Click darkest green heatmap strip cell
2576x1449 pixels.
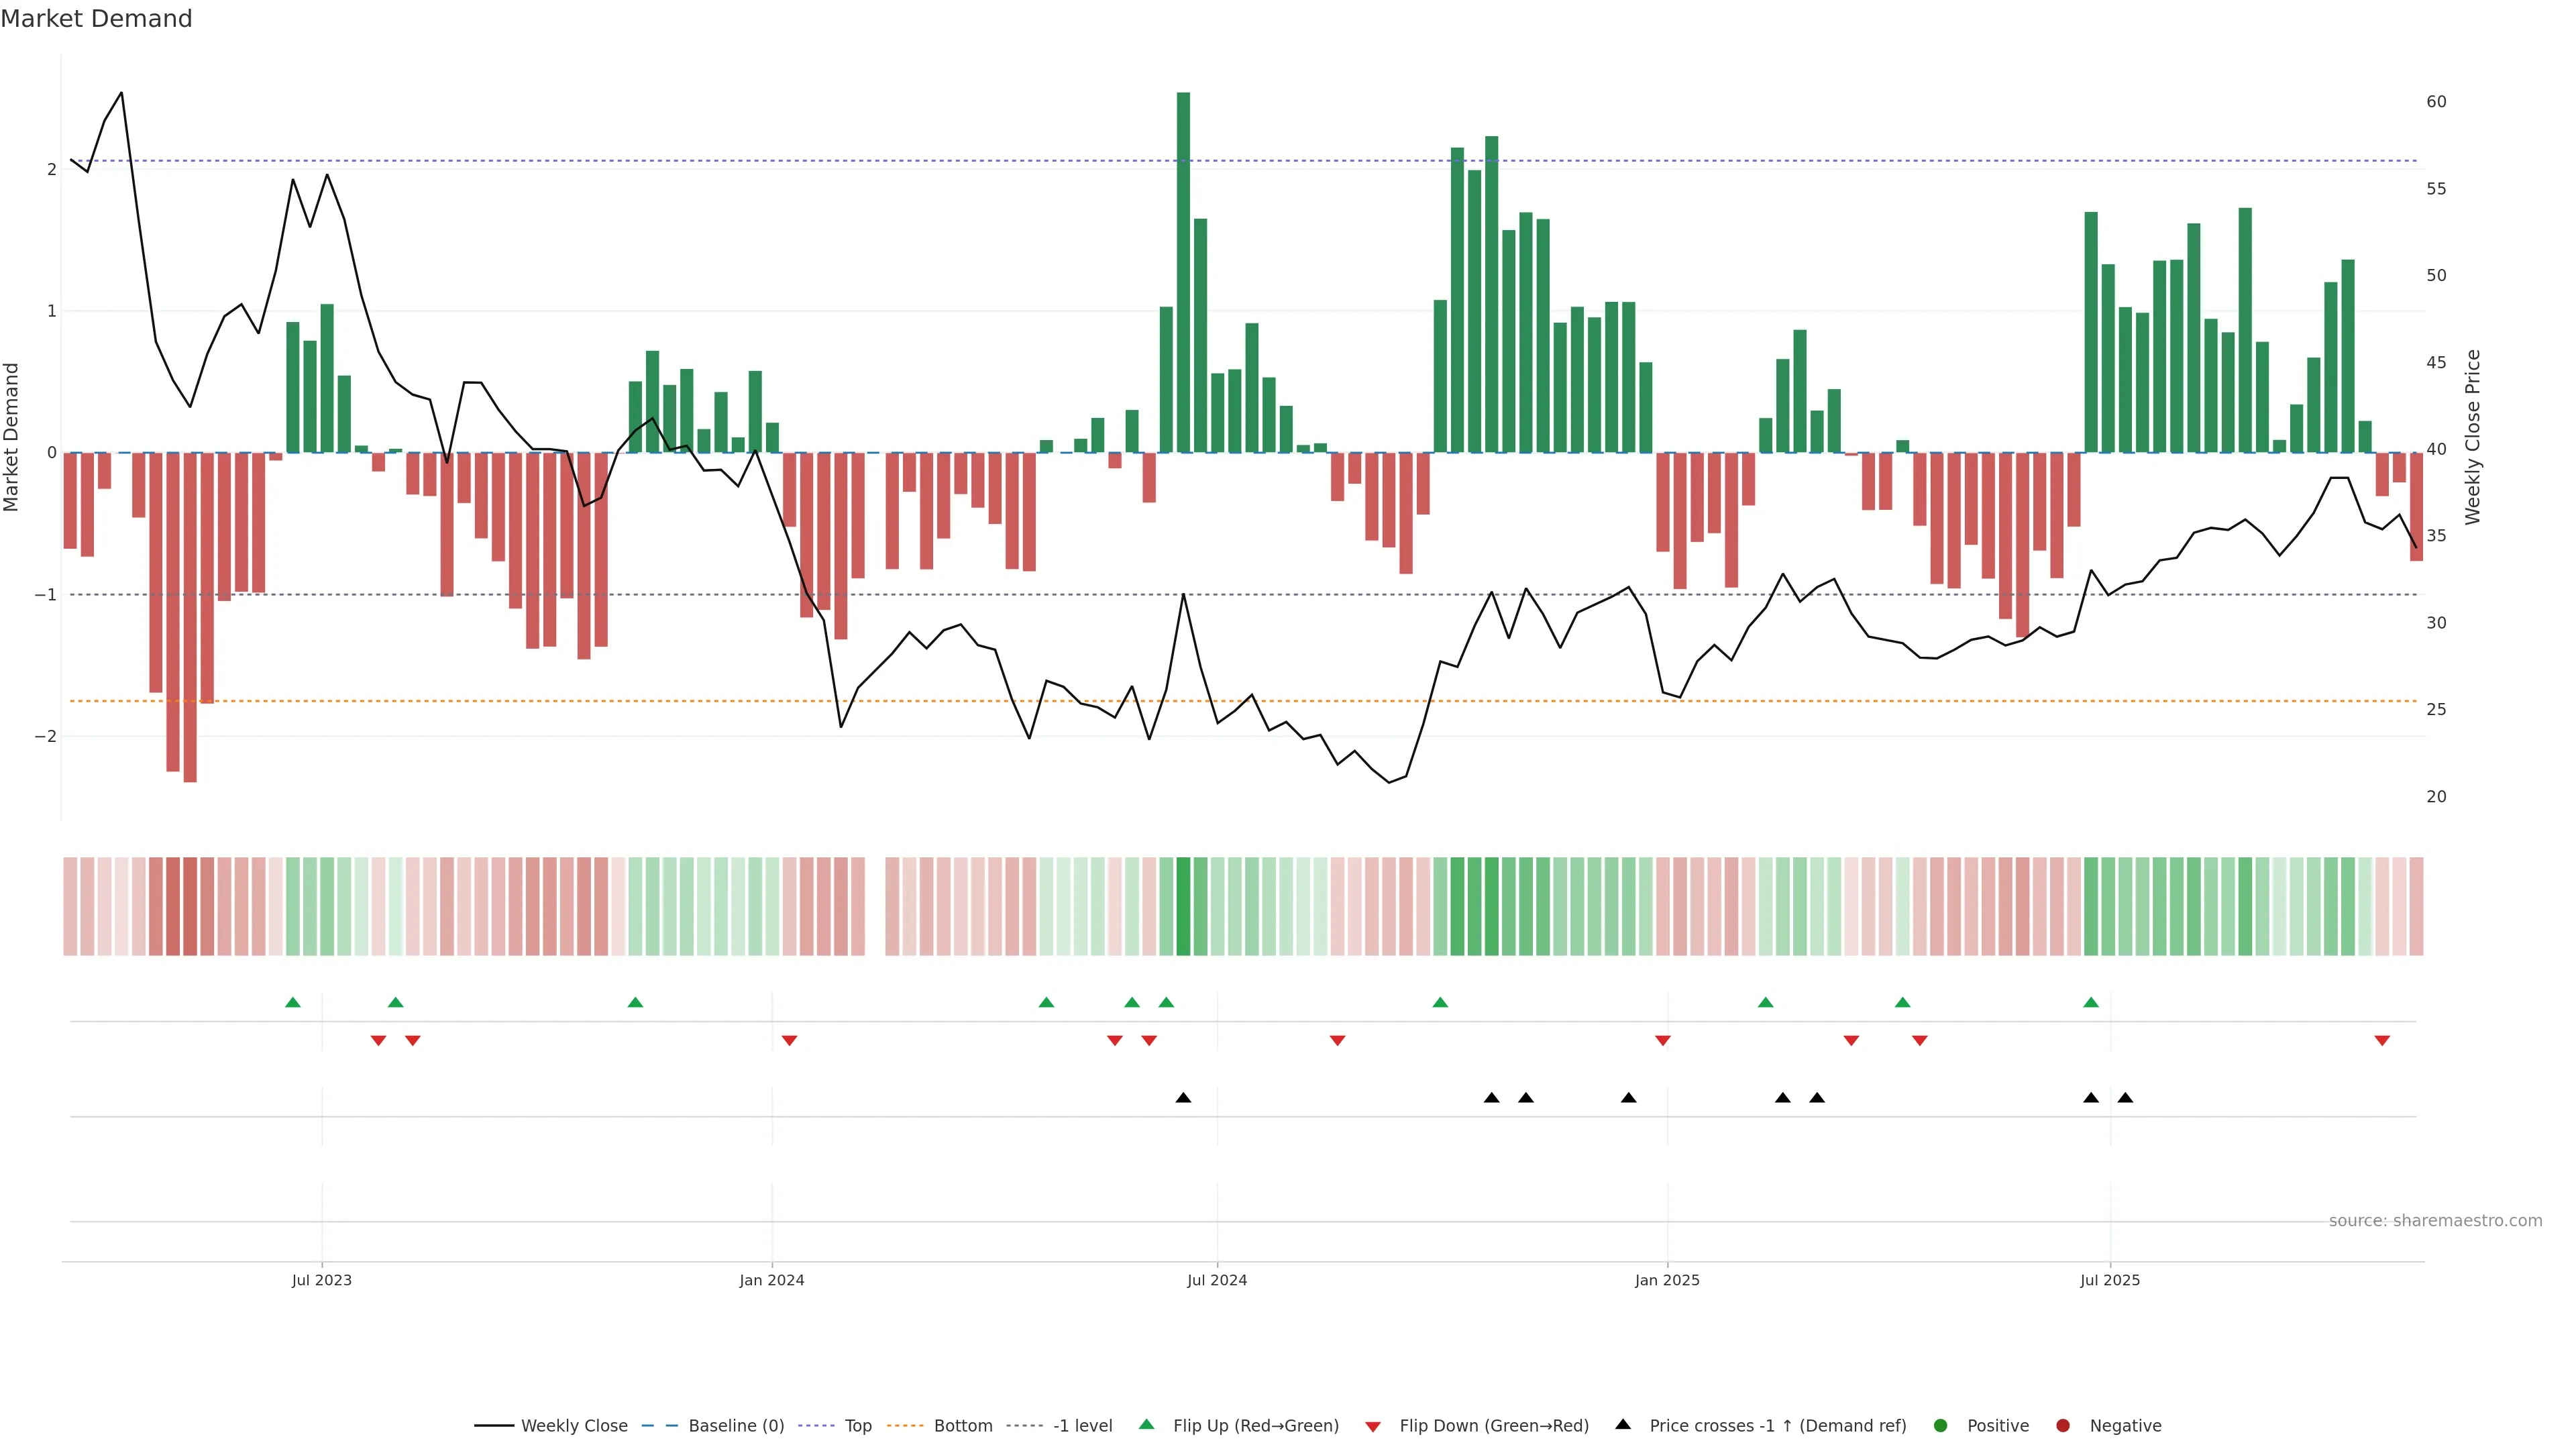coord(1183,906)
